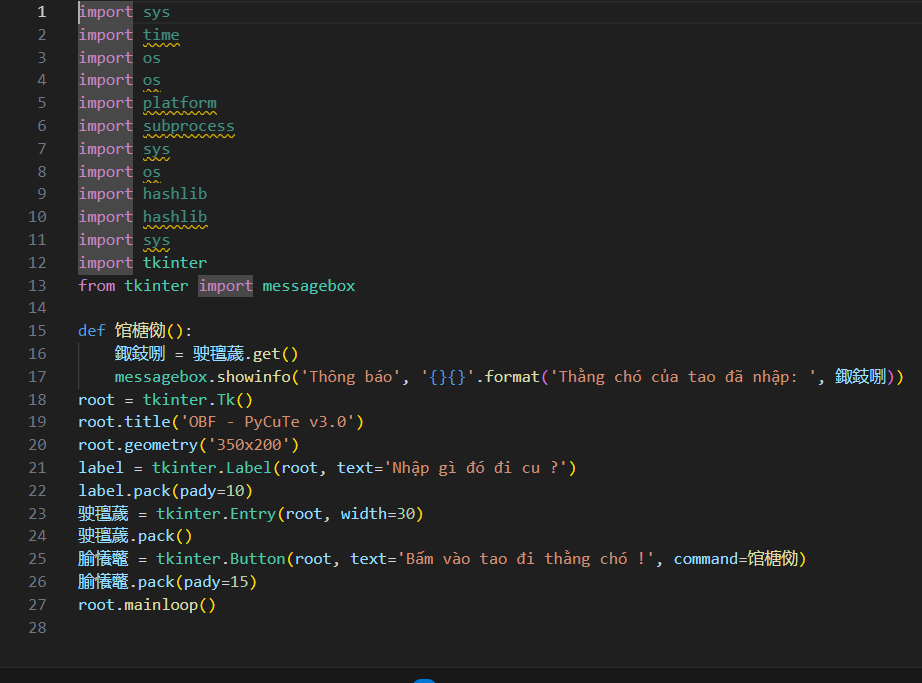Click 'format' method on line 17

[x=512, y=377]
